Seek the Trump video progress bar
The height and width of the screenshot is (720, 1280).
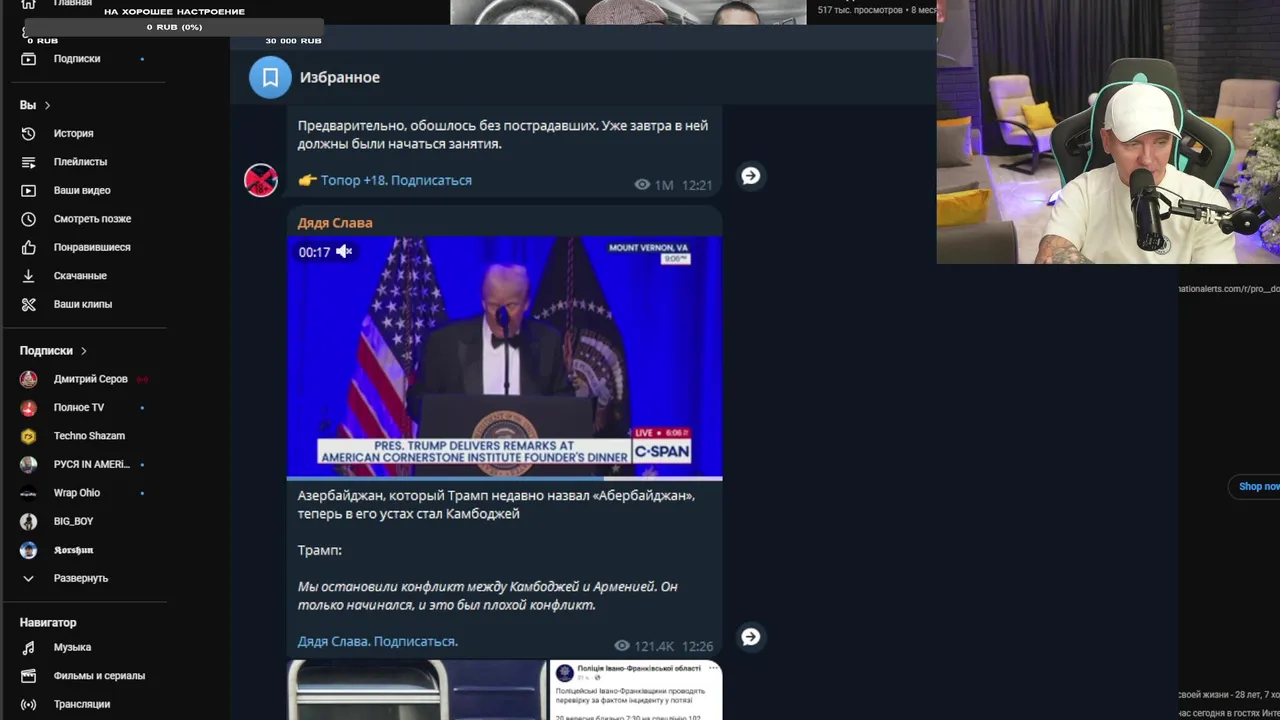tap(504, 478)
